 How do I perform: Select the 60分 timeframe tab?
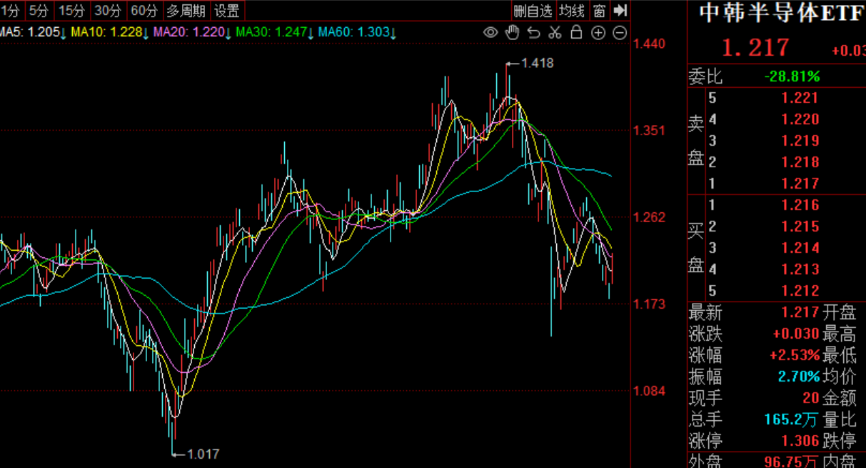pyautogui.click(x=144, y=11)
